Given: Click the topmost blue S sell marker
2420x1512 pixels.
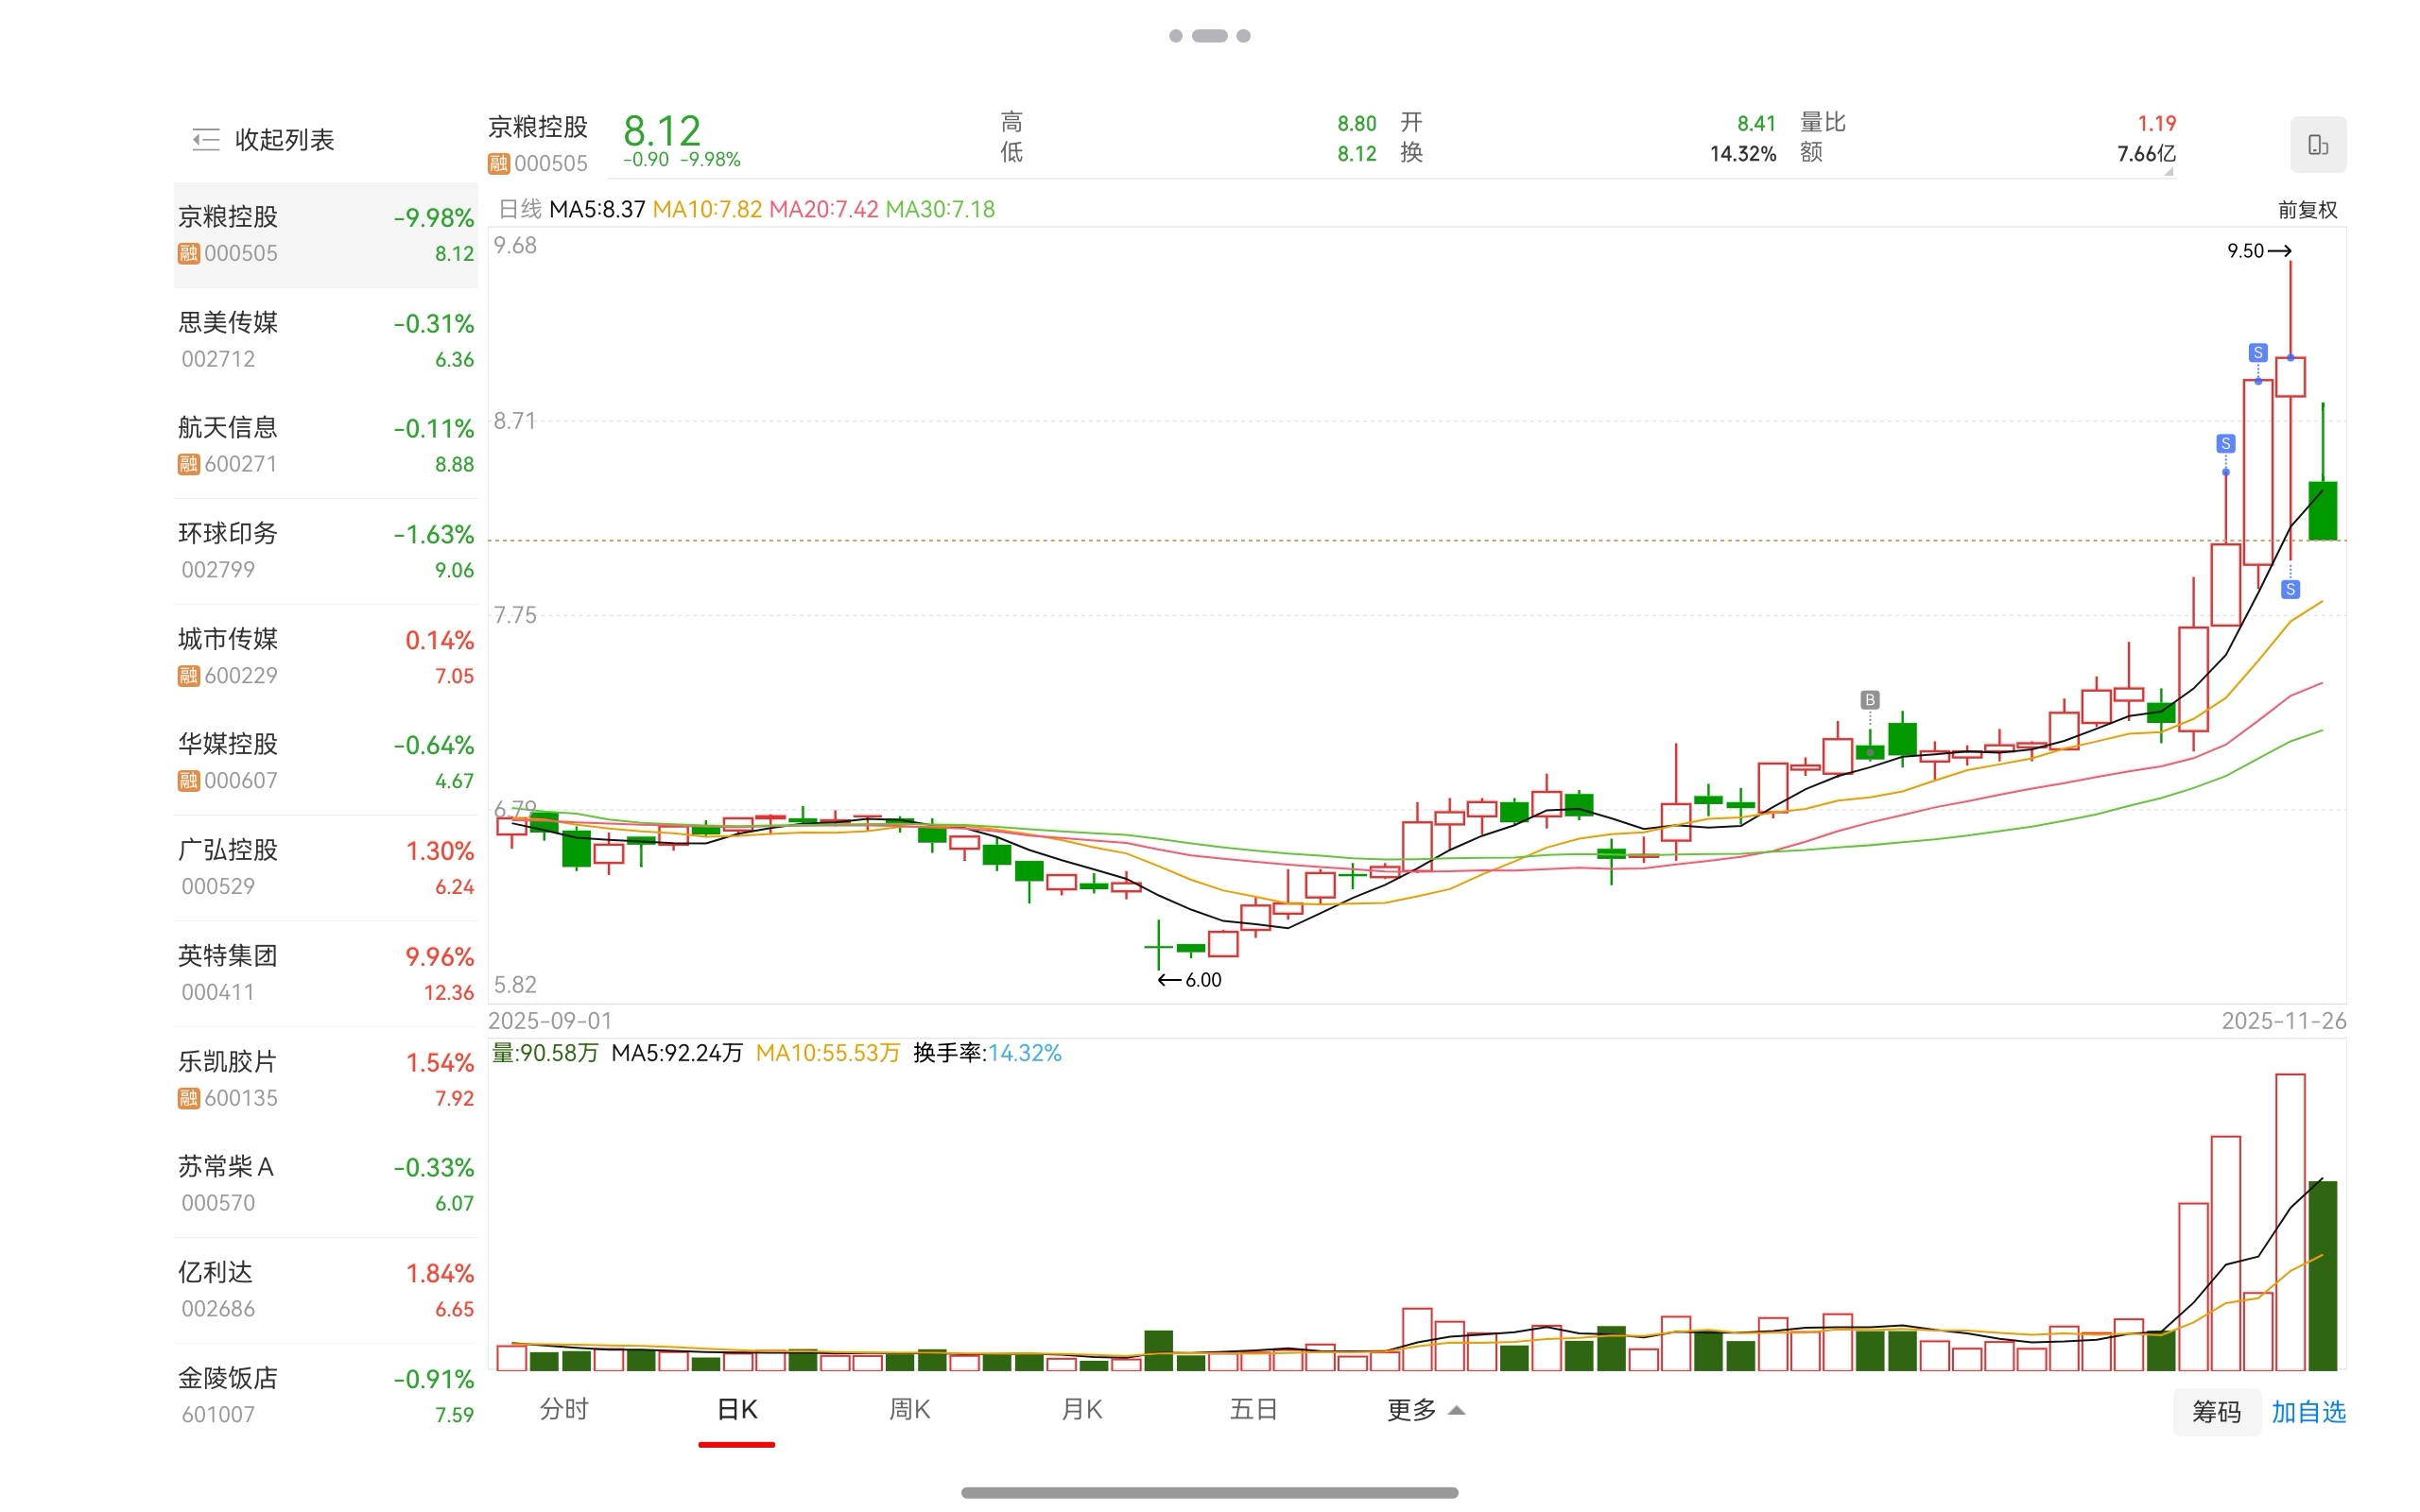Looking at the screenshot, I should (2257, 353).
